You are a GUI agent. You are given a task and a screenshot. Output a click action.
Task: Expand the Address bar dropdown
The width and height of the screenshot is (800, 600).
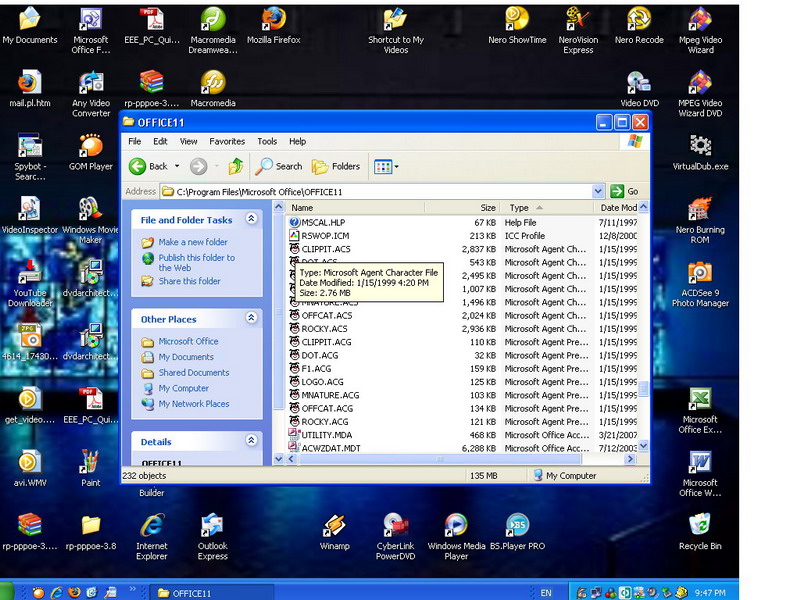pos(598,191)
